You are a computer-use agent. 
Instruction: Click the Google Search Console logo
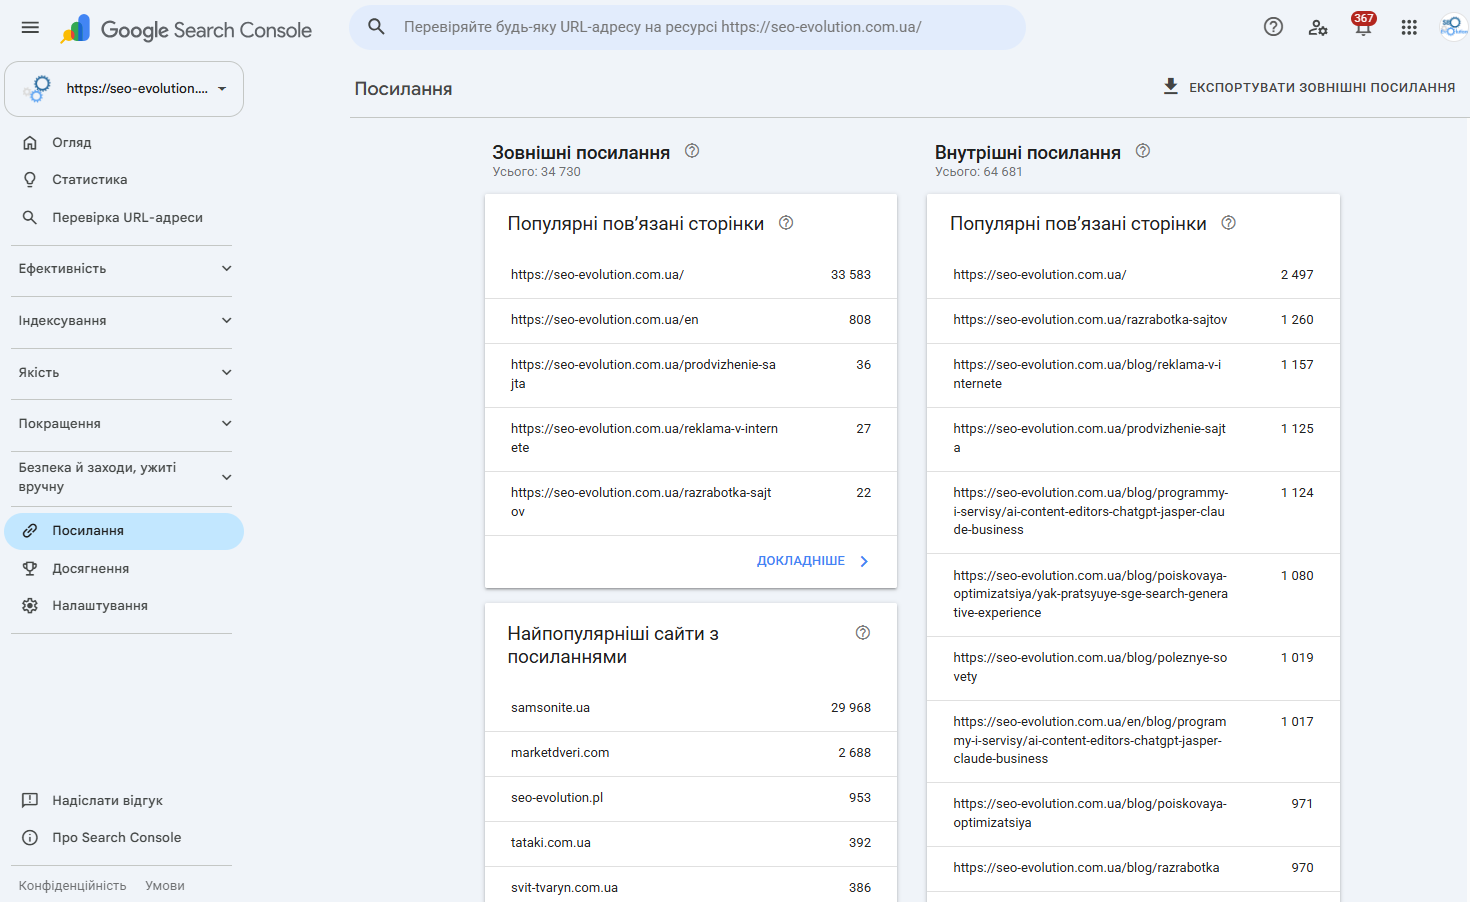point(186,30)
